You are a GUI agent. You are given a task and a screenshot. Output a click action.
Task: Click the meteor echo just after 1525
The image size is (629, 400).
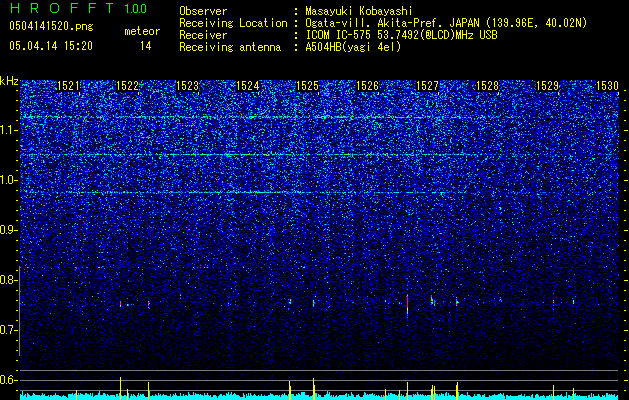tap(314, 303)
